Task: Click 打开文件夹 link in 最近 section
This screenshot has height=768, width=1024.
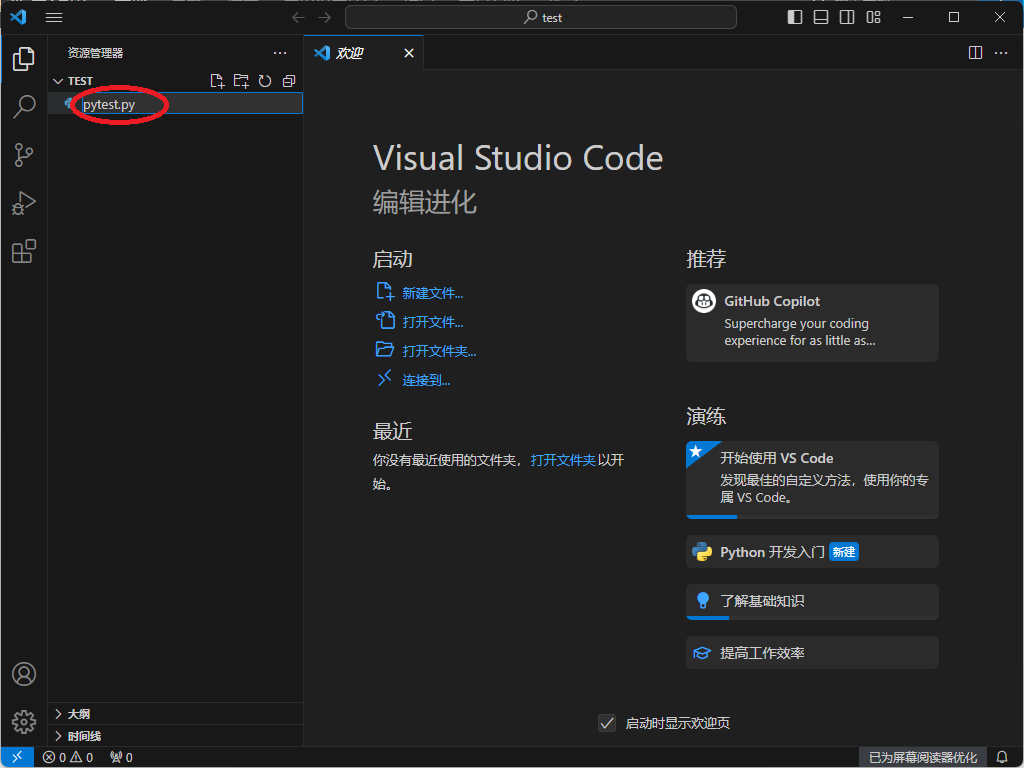Action: coord(563,460)
